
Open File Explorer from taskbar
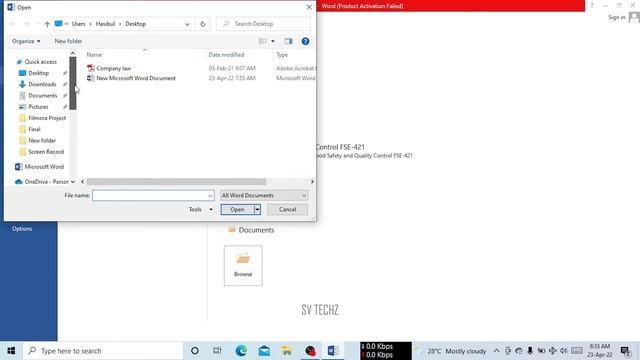[x=287, y=351]
